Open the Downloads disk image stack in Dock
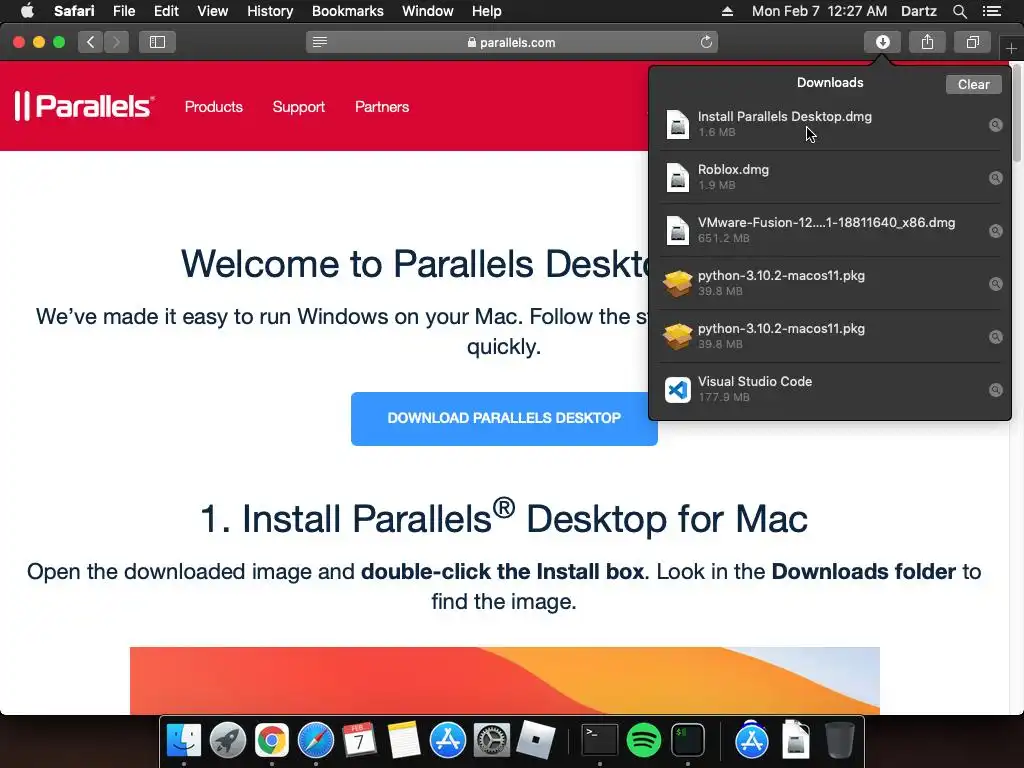The height and width of the screenshot is (768, 1024). pyautogui.click(x=795, y=741)
